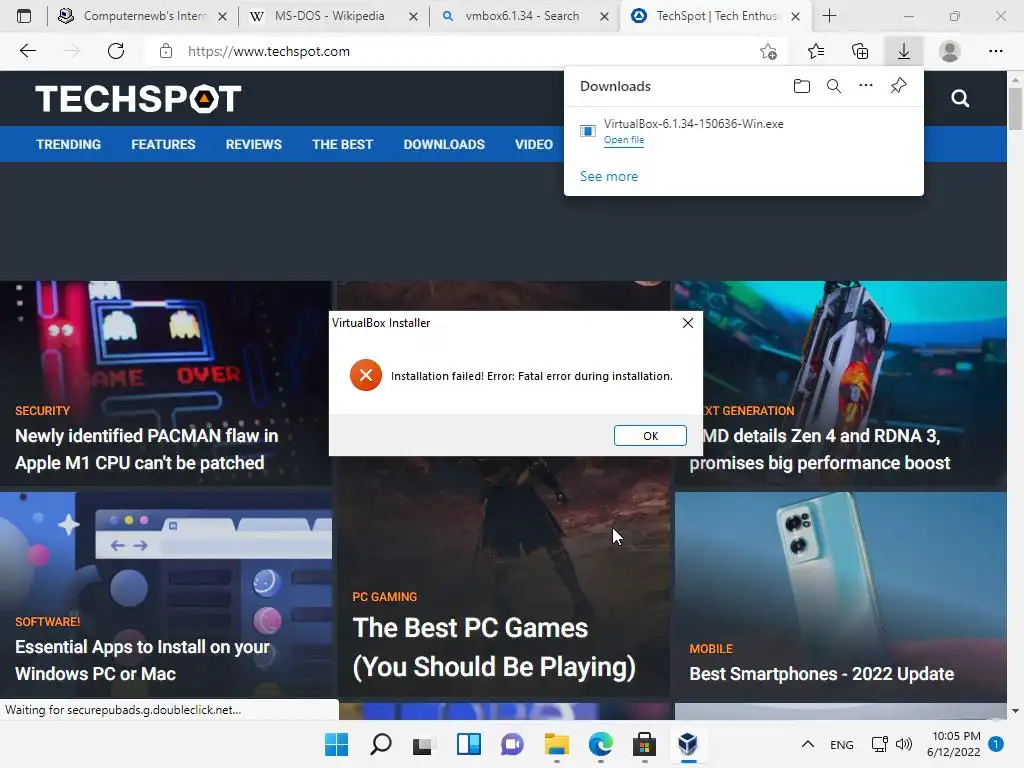Open VIDEO in TechSpot nav
Viewport: 1024px width, 768px height.
[534, 144]
